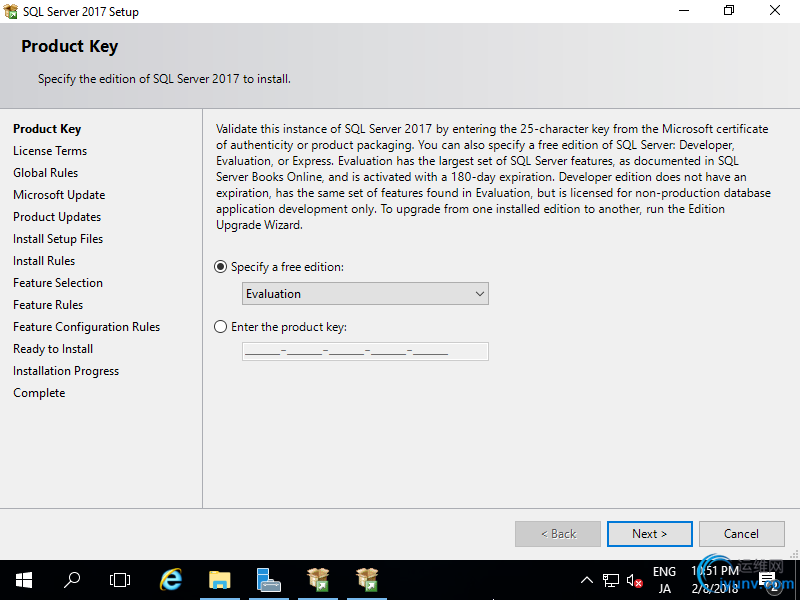
Task: Restore down the SQL Server Setup window
Action: [x=729, y=11]
